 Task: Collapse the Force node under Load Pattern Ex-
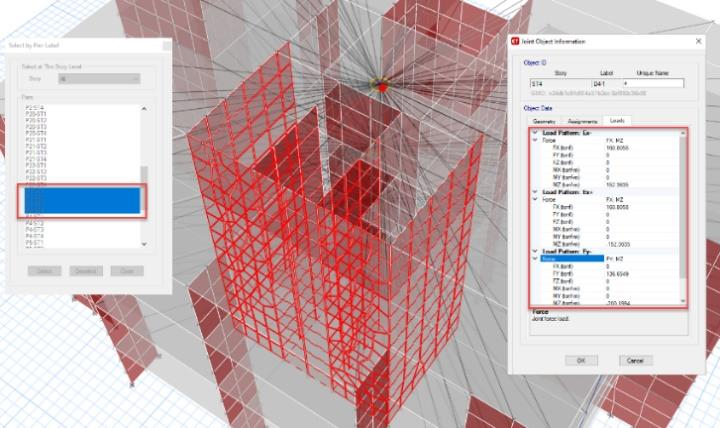[535, 140]
